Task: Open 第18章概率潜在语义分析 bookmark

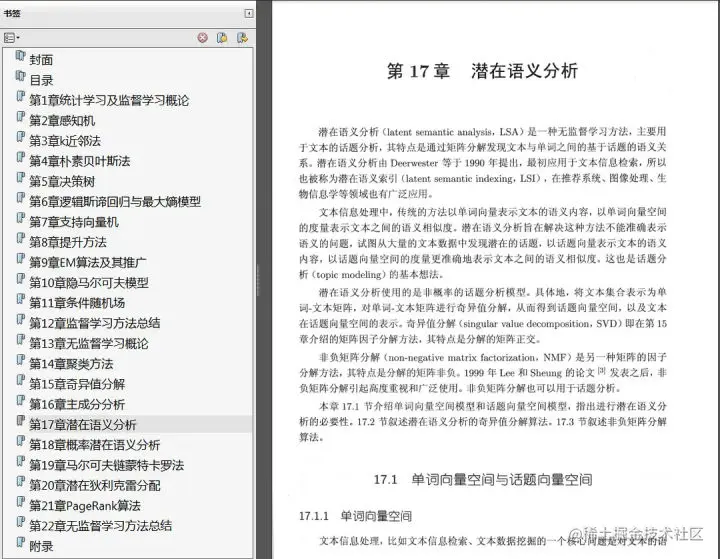Action: tap(95, 445)
